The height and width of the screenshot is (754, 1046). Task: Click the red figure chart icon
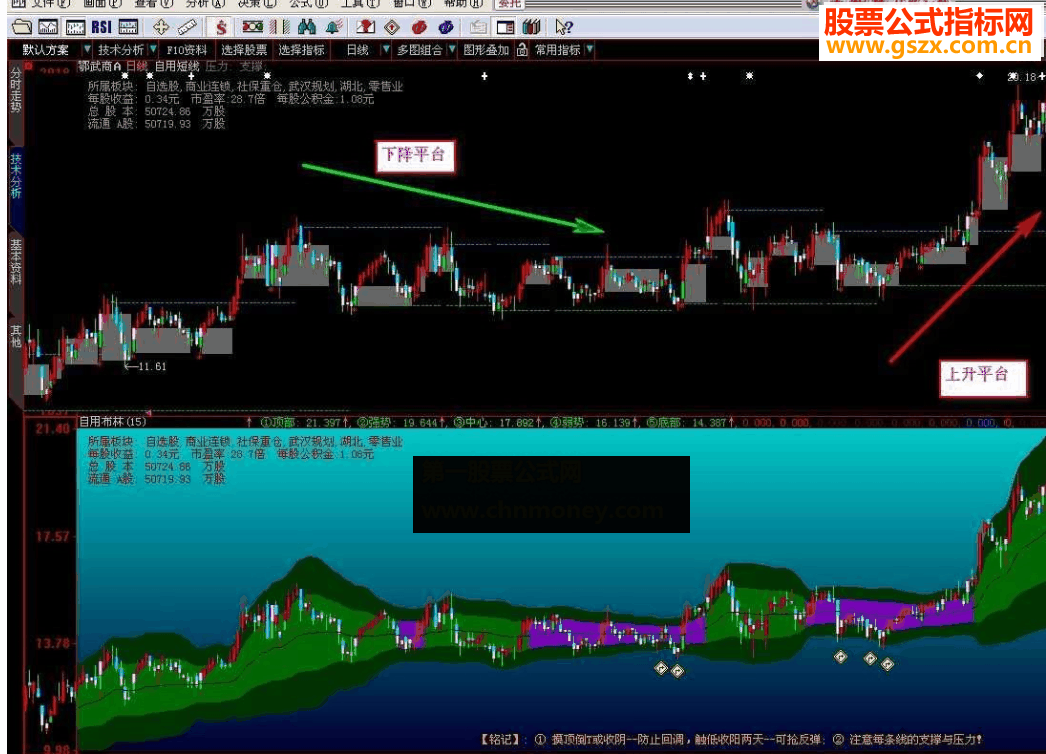(x=365, y=27)
